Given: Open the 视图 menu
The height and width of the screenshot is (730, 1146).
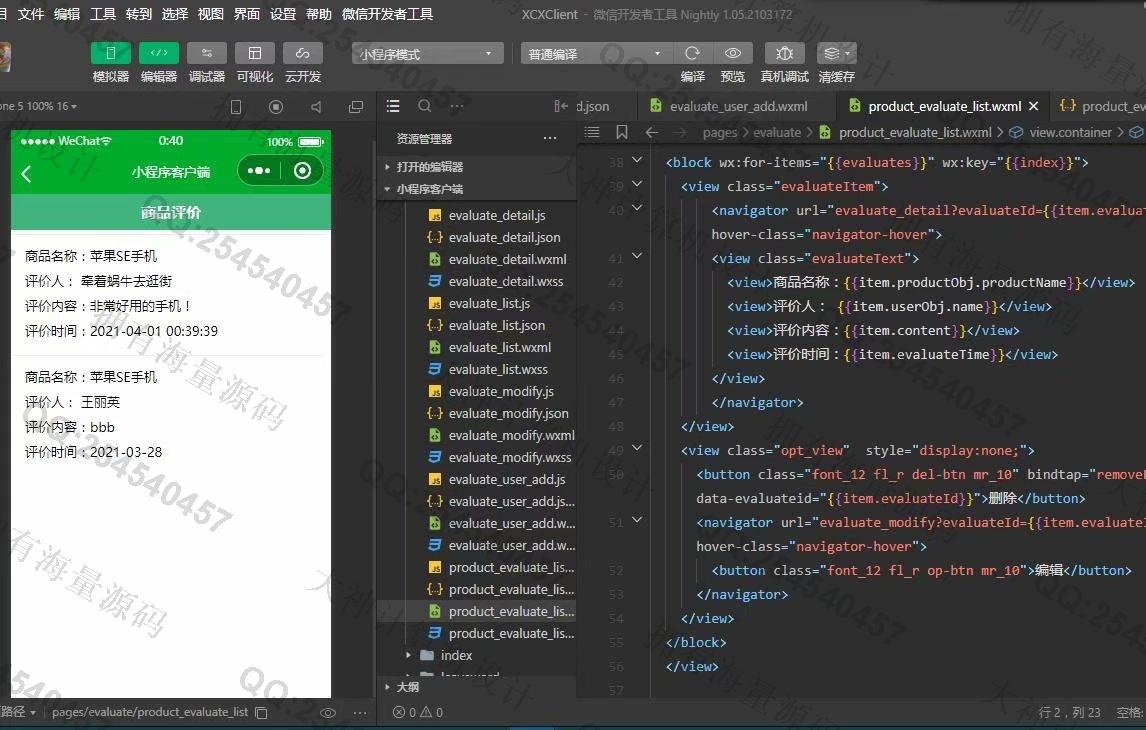Looking at the screenshot, I should coord(210,14).
